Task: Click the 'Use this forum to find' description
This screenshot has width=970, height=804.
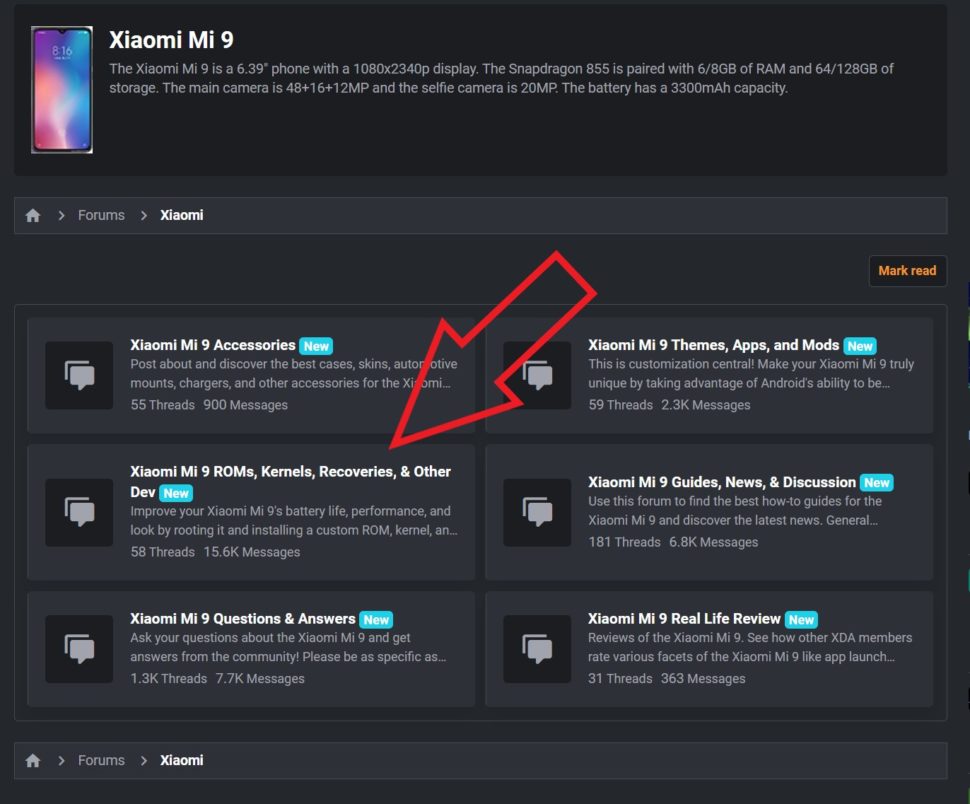Action: click(735, 511)
